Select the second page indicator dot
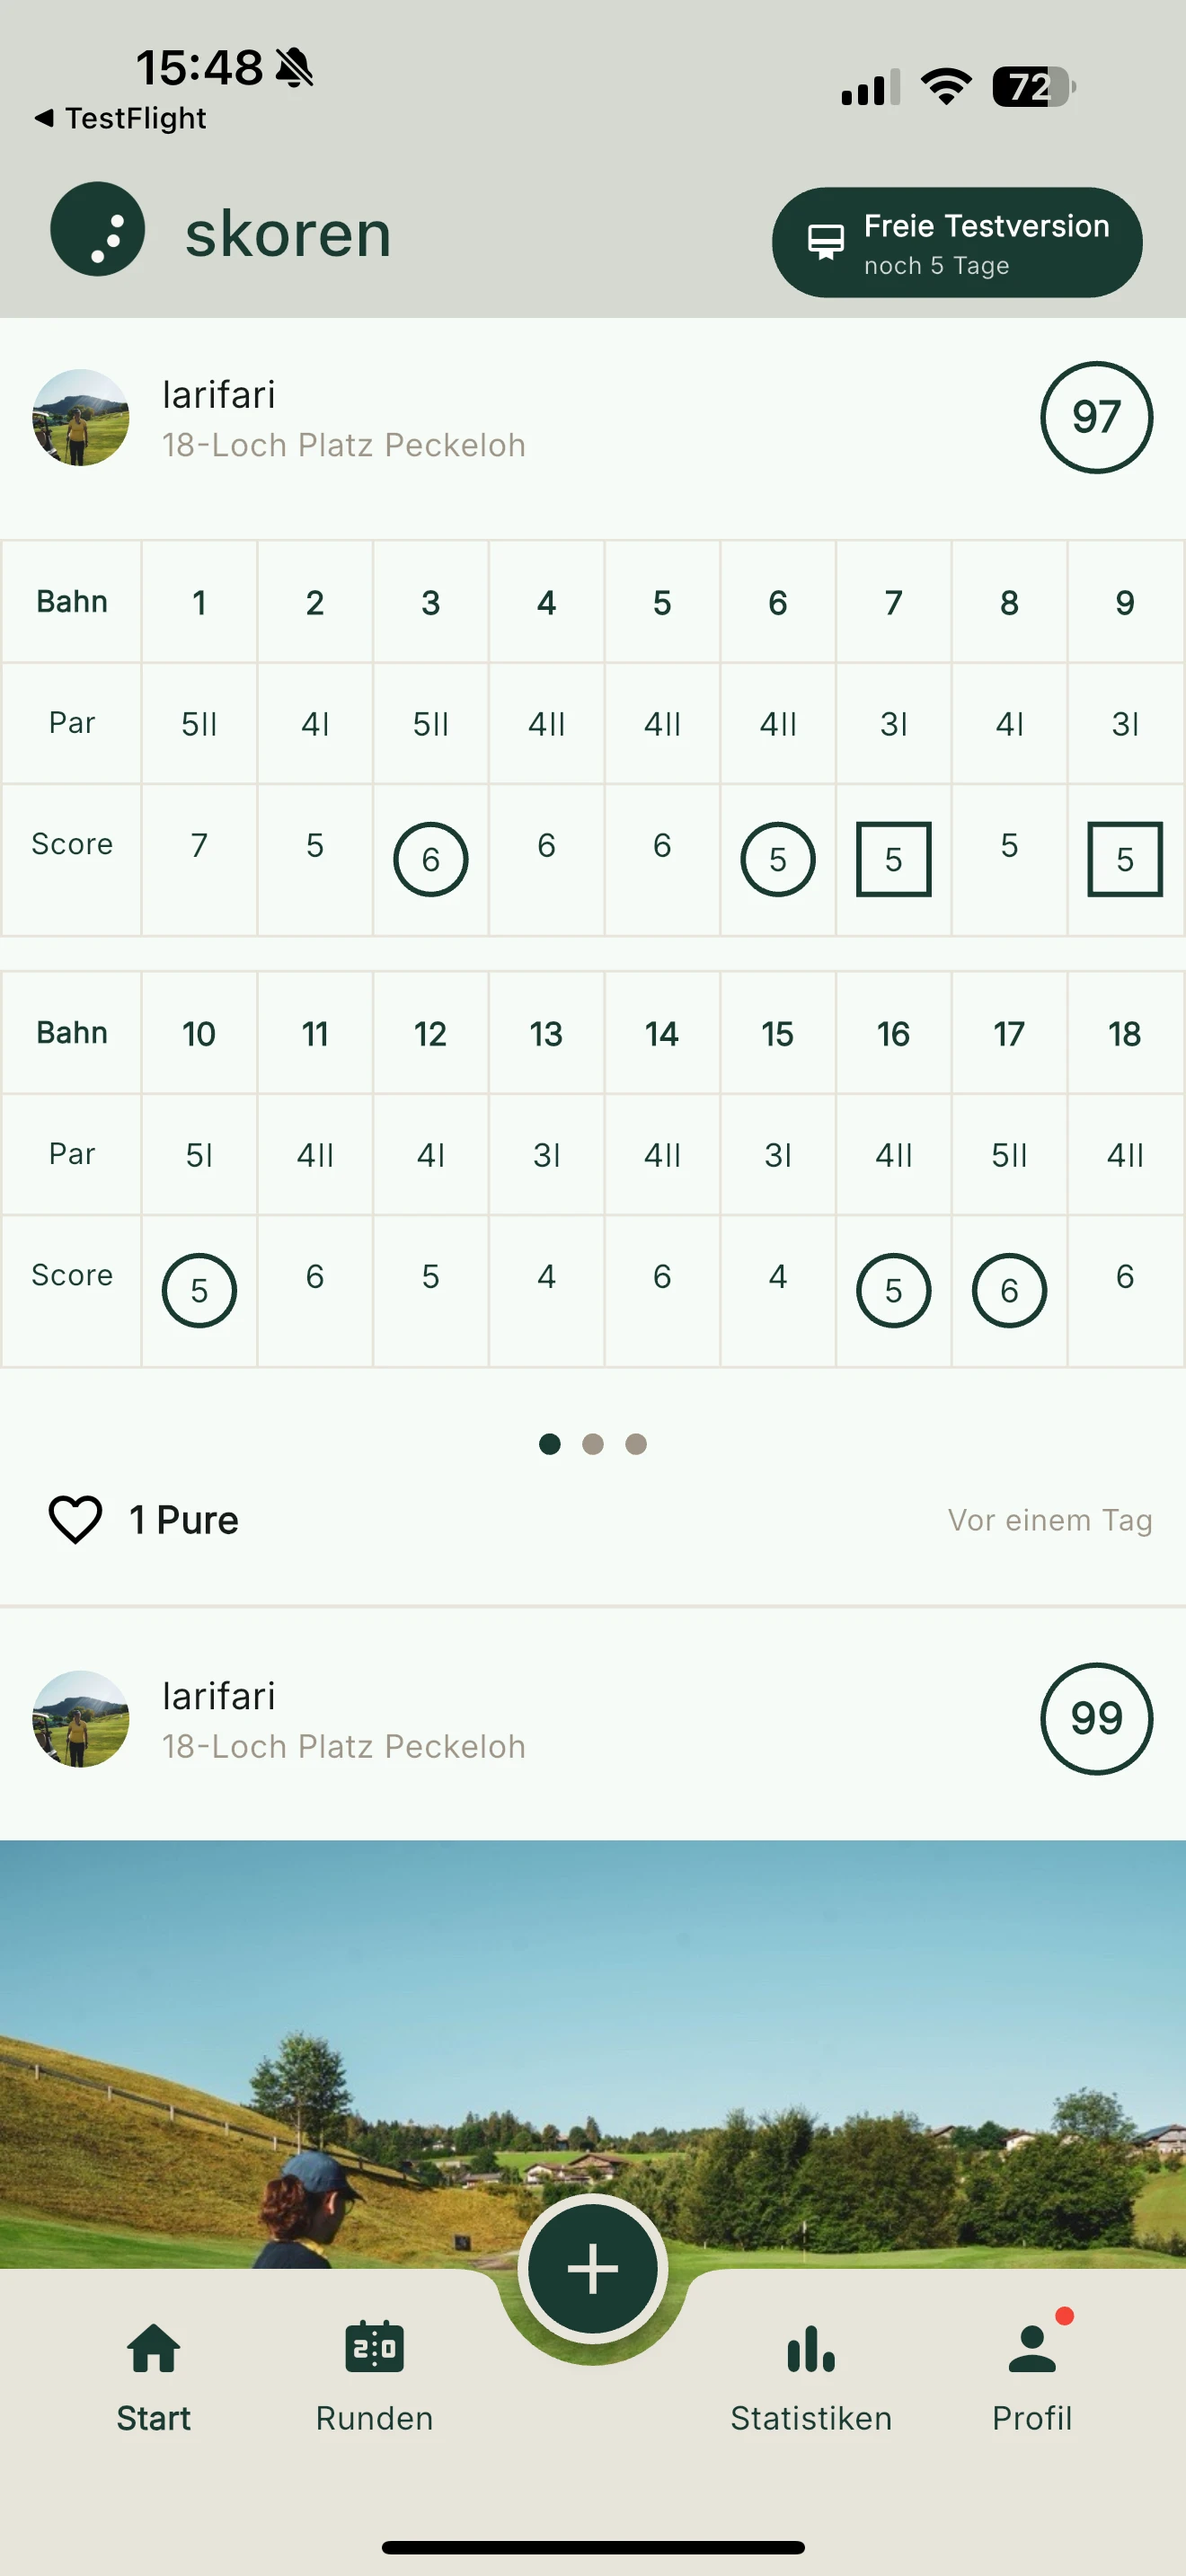1186x2576 pixels. coord(592,1443)
